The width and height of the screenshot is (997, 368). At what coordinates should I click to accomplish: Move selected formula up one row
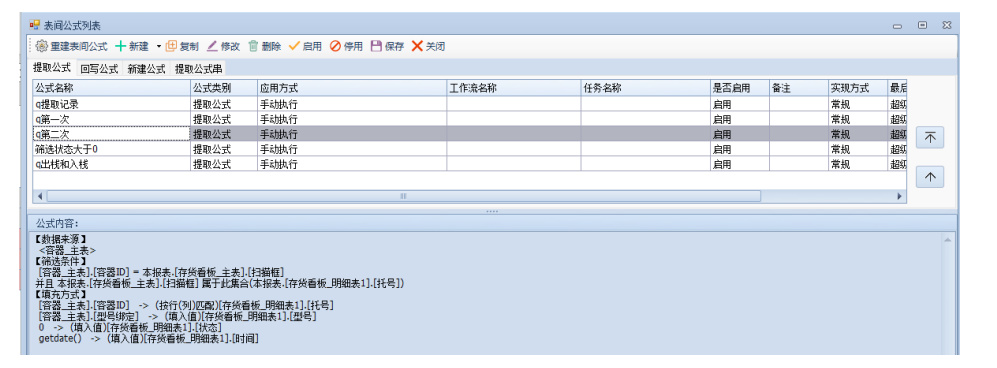coord(930,177)
